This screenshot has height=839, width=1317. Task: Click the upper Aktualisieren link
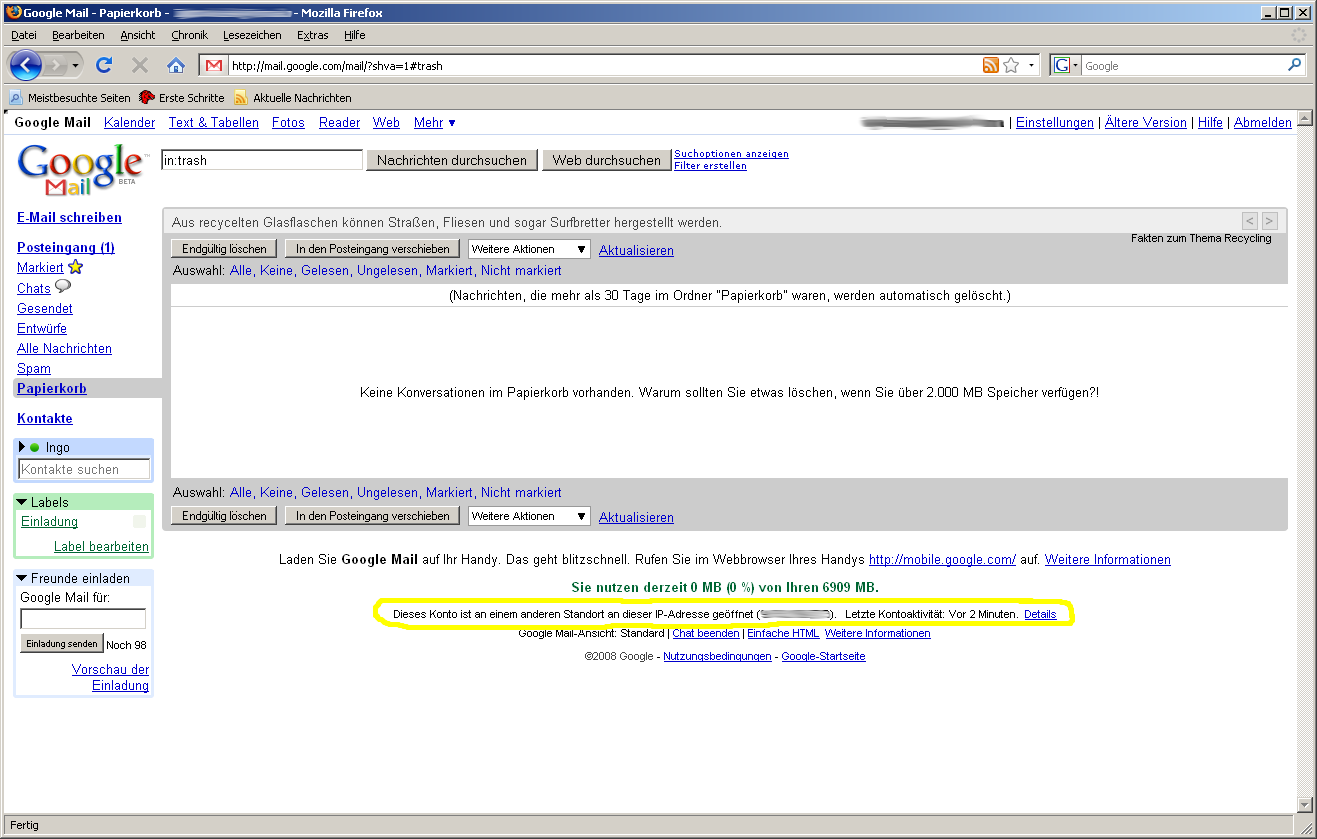click(636, 250)
